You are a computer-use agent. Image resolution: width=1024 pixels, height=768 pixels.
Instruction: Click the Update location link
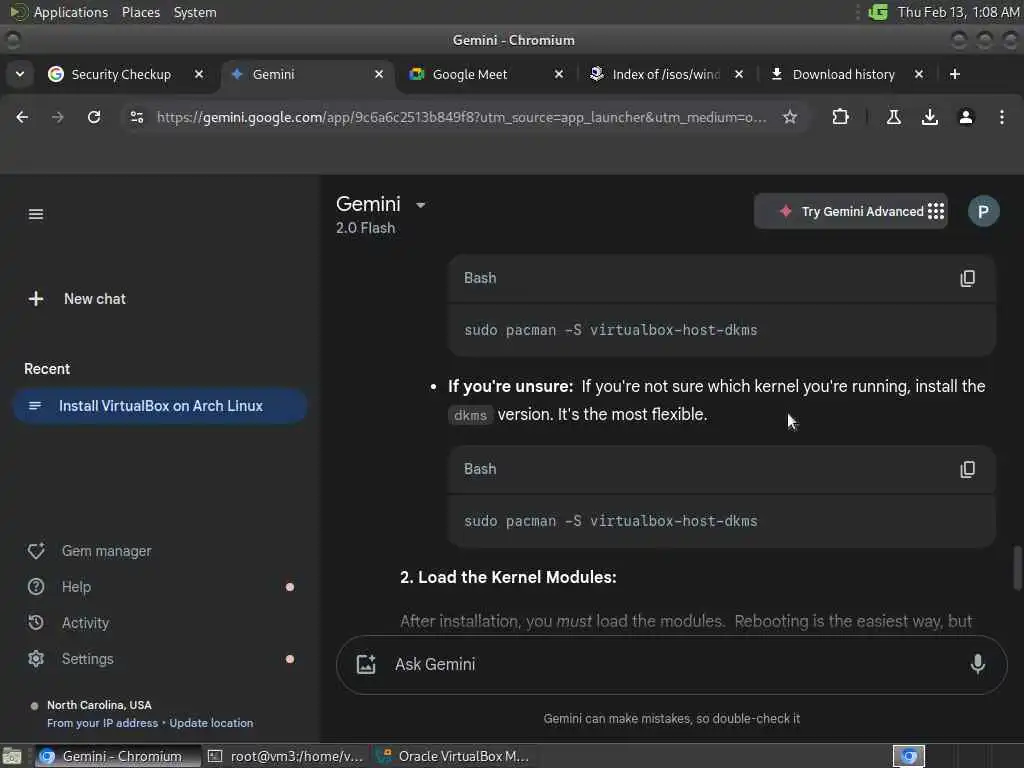211,723
